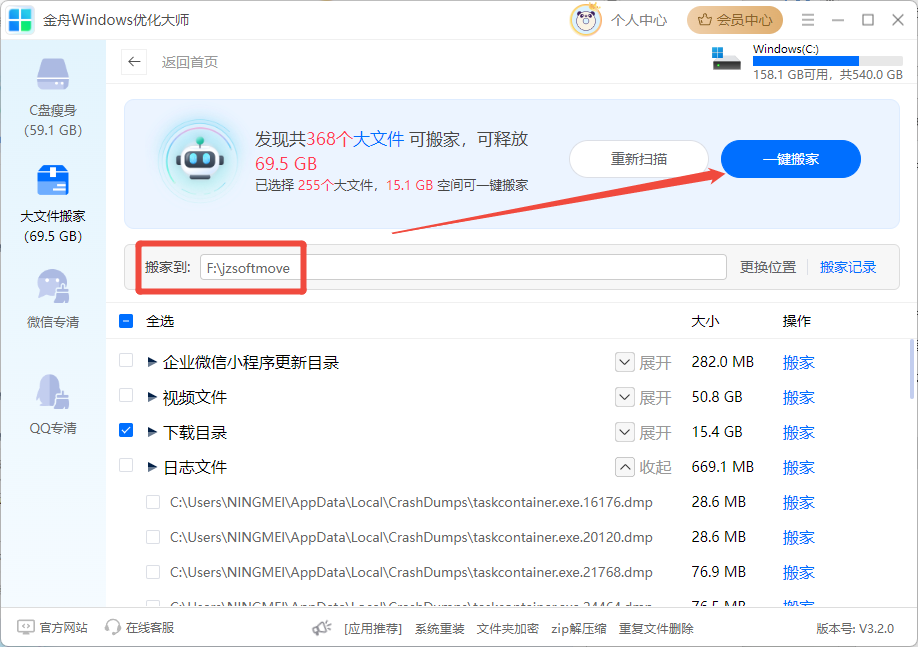Click the 一键搬家 button

coord(790,159)
